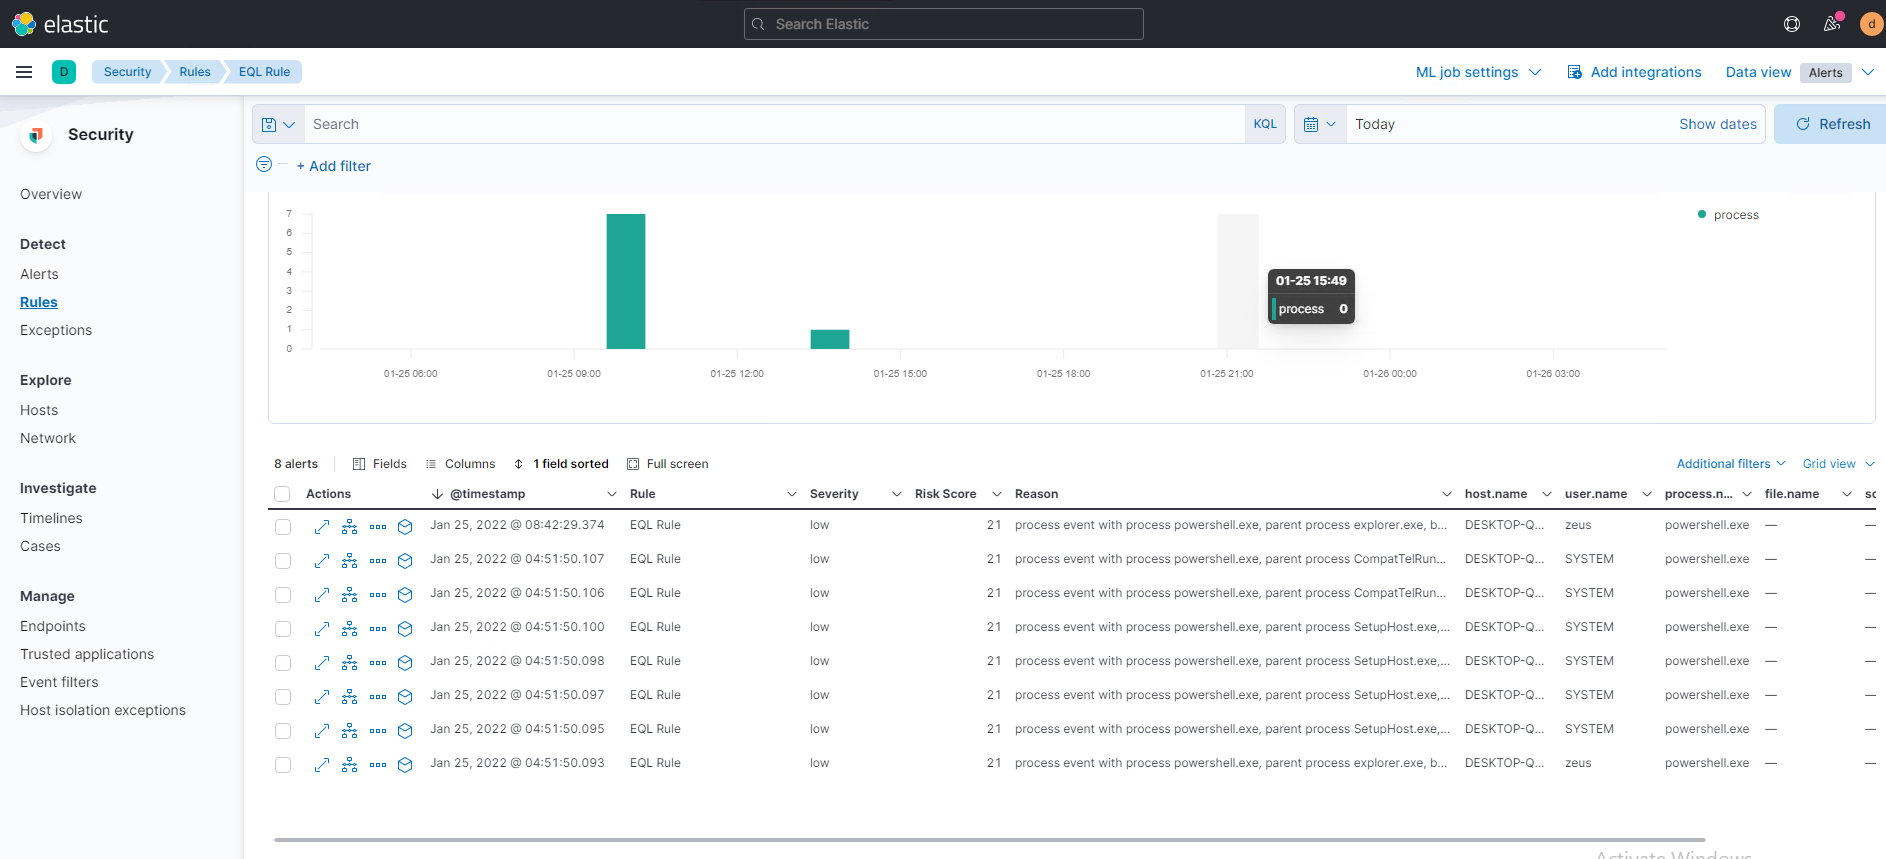Select the 04:51:50.100 alert checkbox
Viewport: 1886px width, 859px height.
pos(283,629)
